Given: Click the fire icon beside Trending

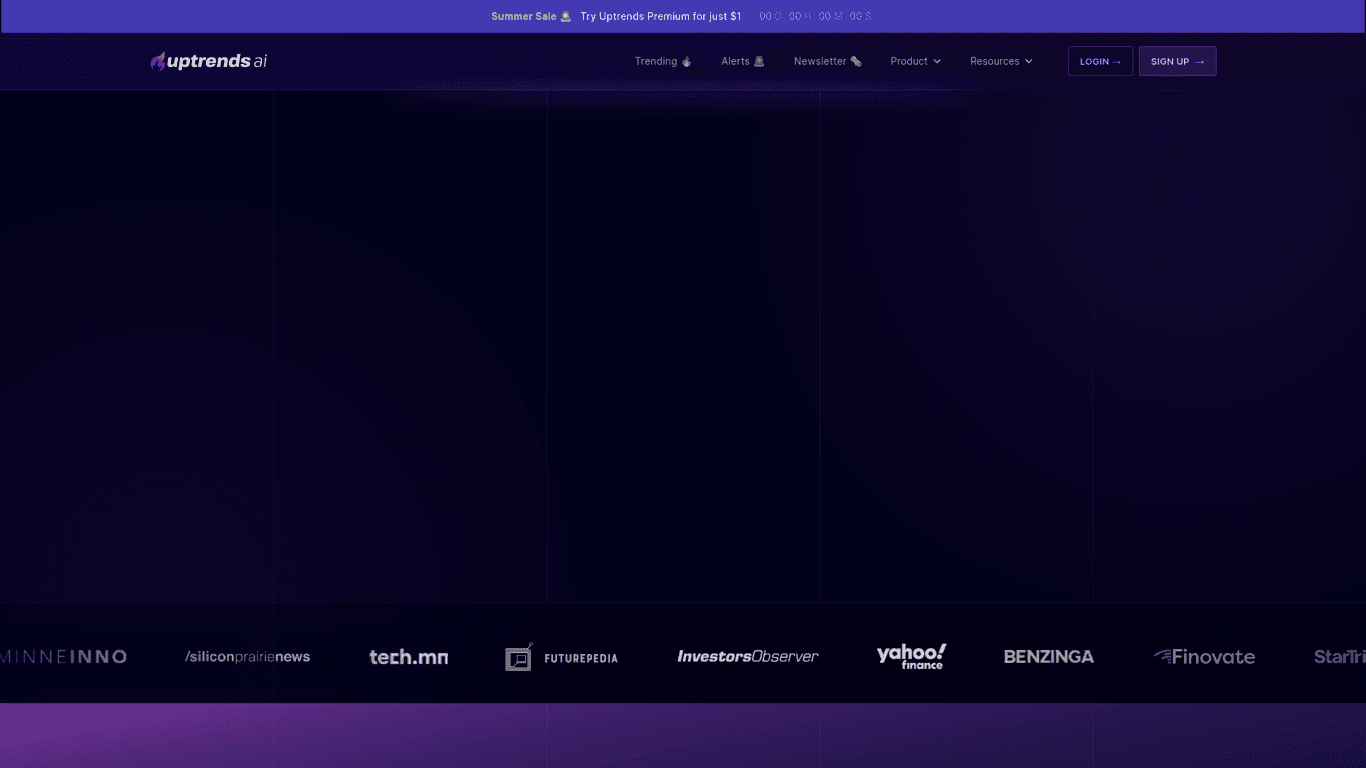Looking at the screenshot, I should pos(687,62).
